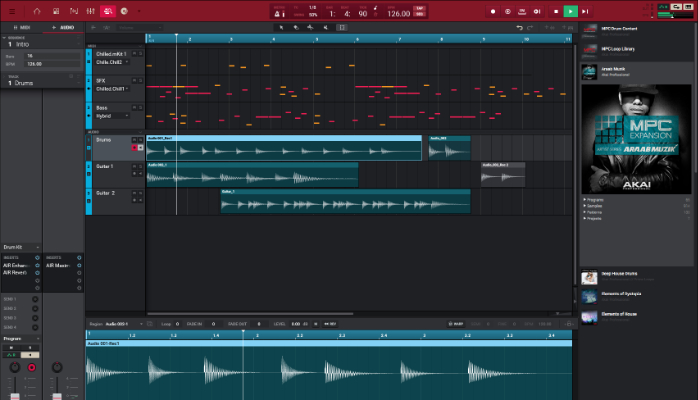Open the sample edit mode icon
This screenshot has width=698, height=400.
coord(73,11)
